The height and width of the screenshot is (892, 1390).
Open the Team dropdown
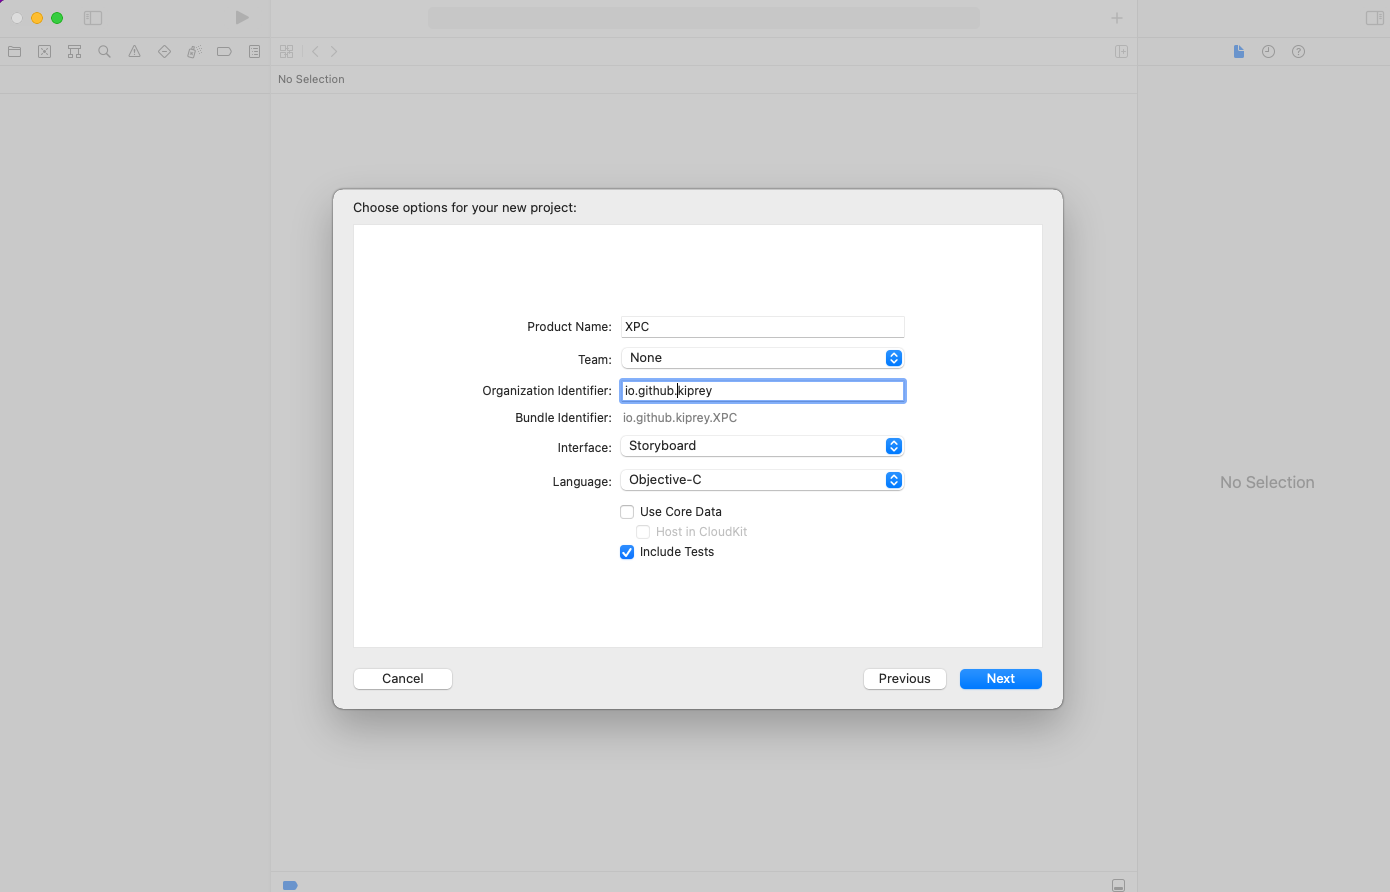pyautogui.click(x=762, y=358)
